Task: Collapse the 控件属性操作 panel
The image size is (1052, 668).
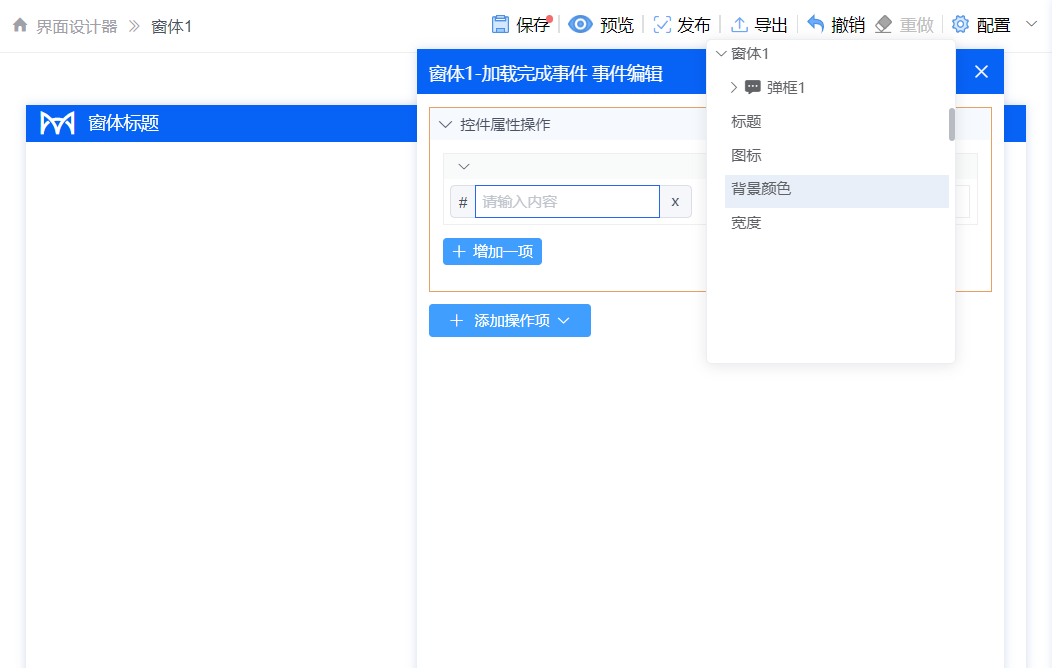Action: (x=445, y=123)
